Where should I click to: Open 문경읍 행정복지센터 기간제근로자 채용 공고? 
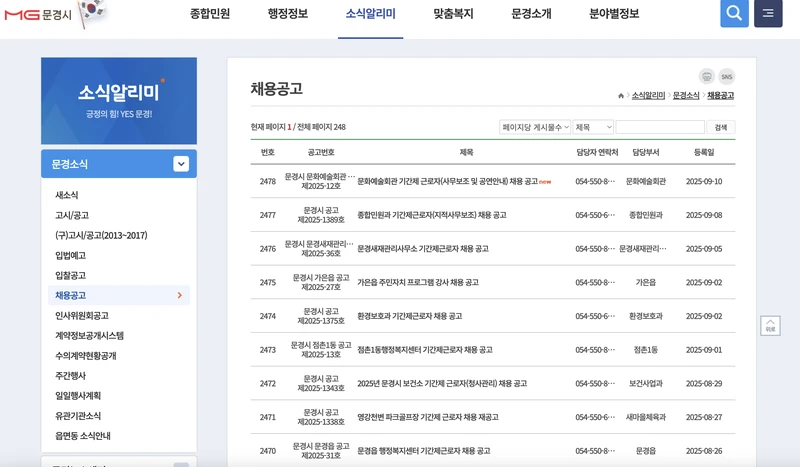423,451
